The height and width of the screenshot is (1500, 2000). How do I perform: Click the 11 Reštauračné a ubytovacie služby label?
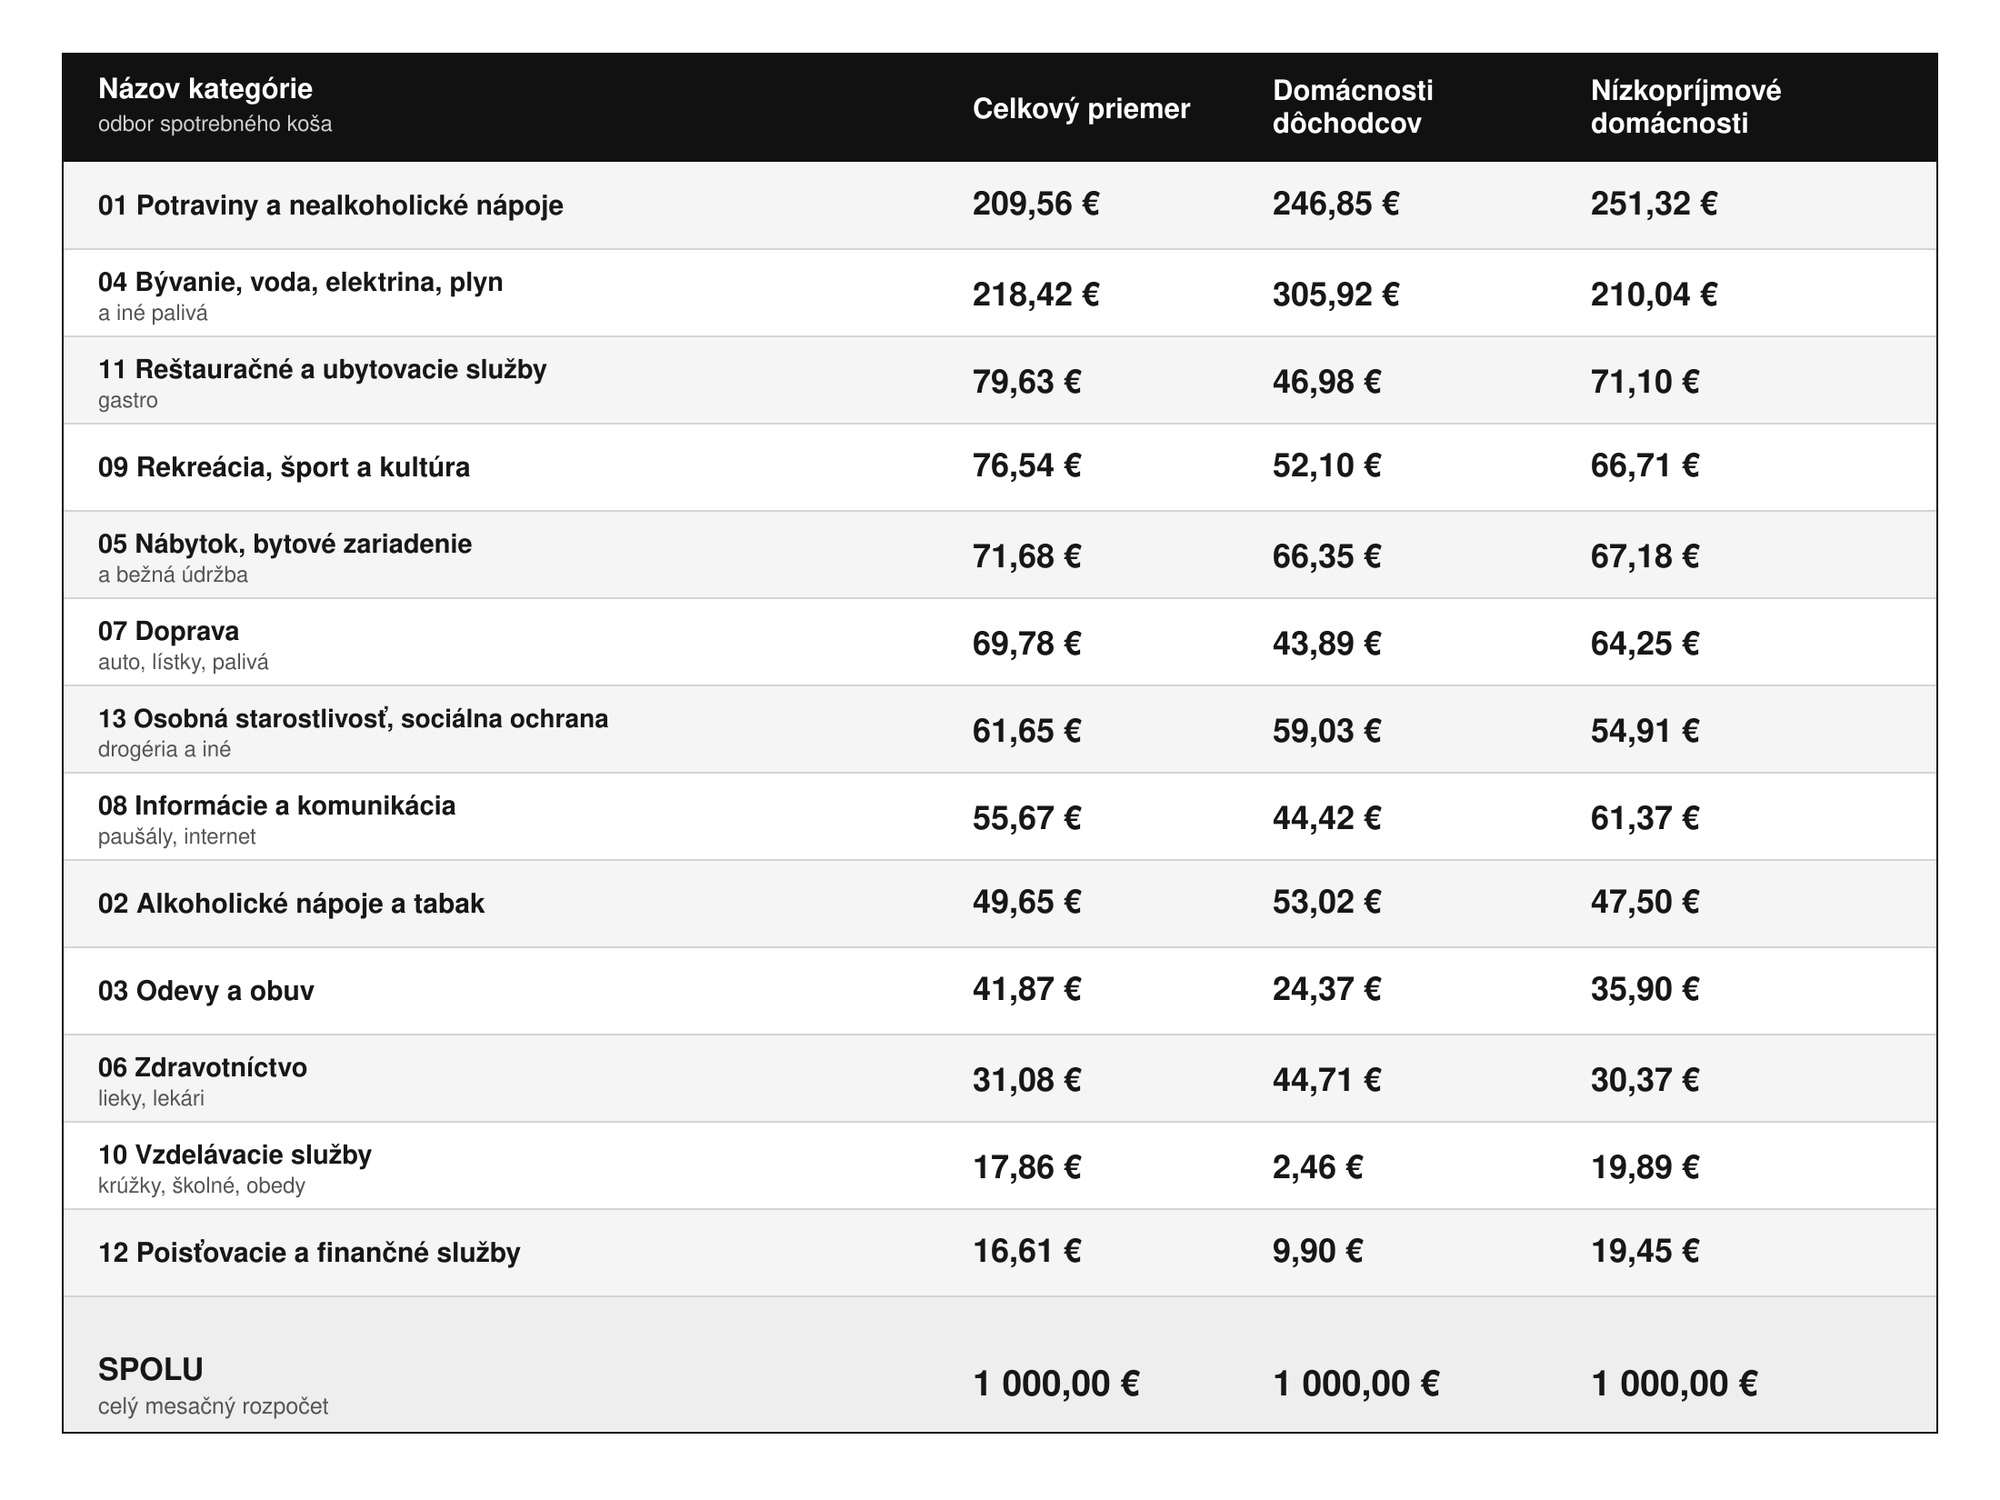tap(322, 370)
